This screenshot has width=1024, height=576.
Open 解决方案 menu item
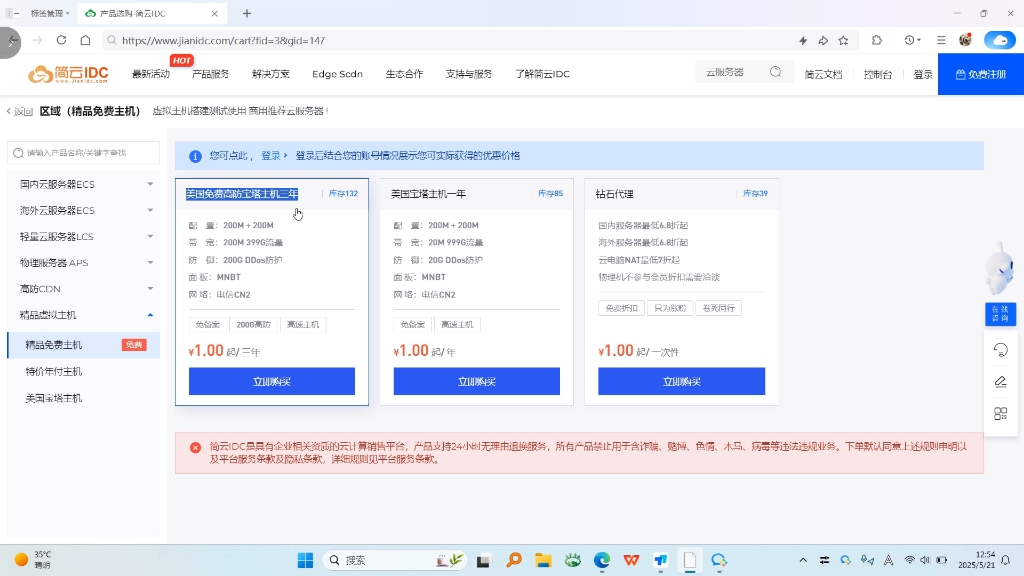(x=270, y=74)
